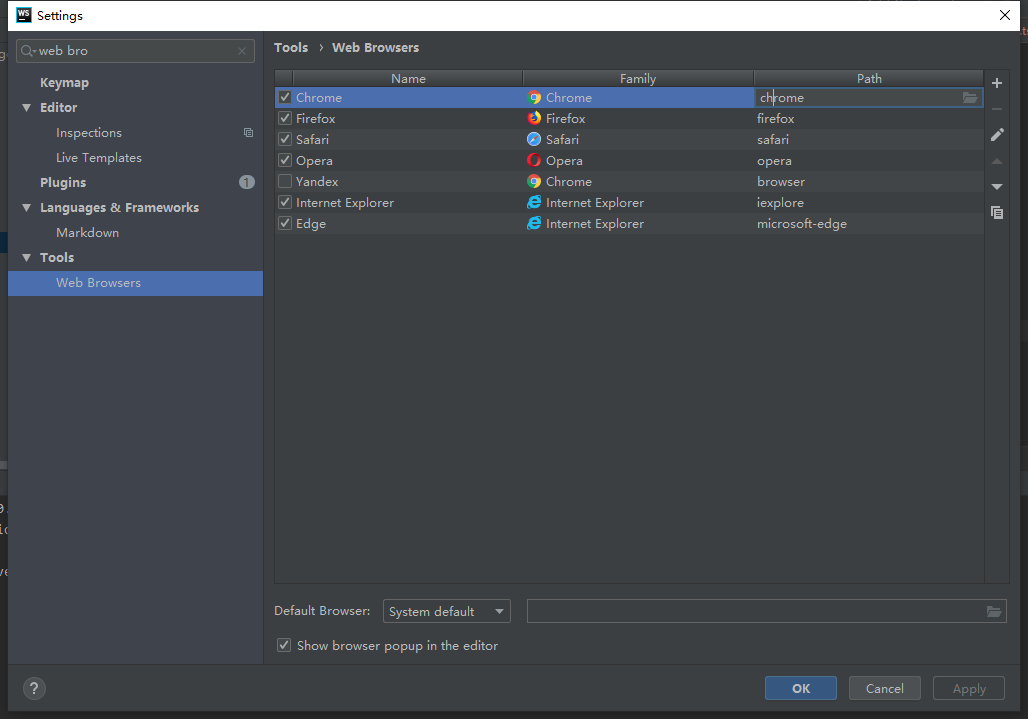This screenshot has height=719, width=1028.
Task: Click the microsoft-edge path cell
Action: click(x=869, y=223)
